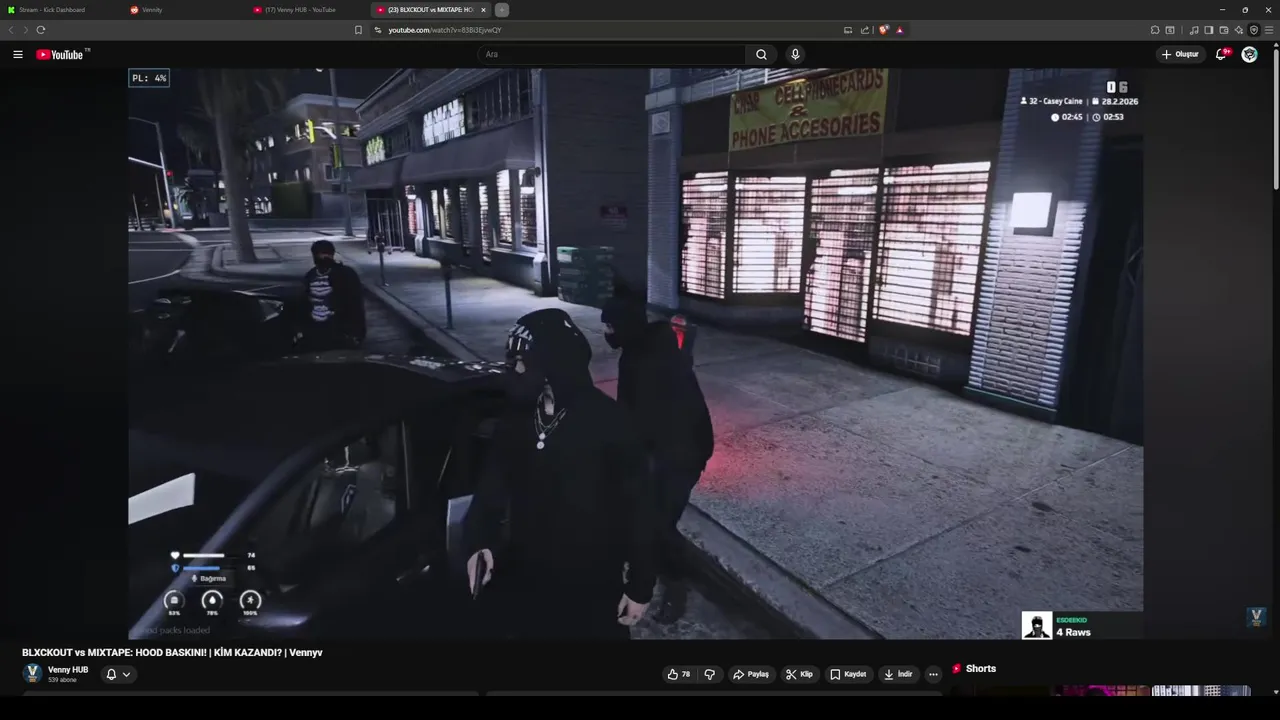Image resolution: width=1280 pixels, height=720 pixels.
Task: Share the video via Paylaş
Action: coord(751,674)
